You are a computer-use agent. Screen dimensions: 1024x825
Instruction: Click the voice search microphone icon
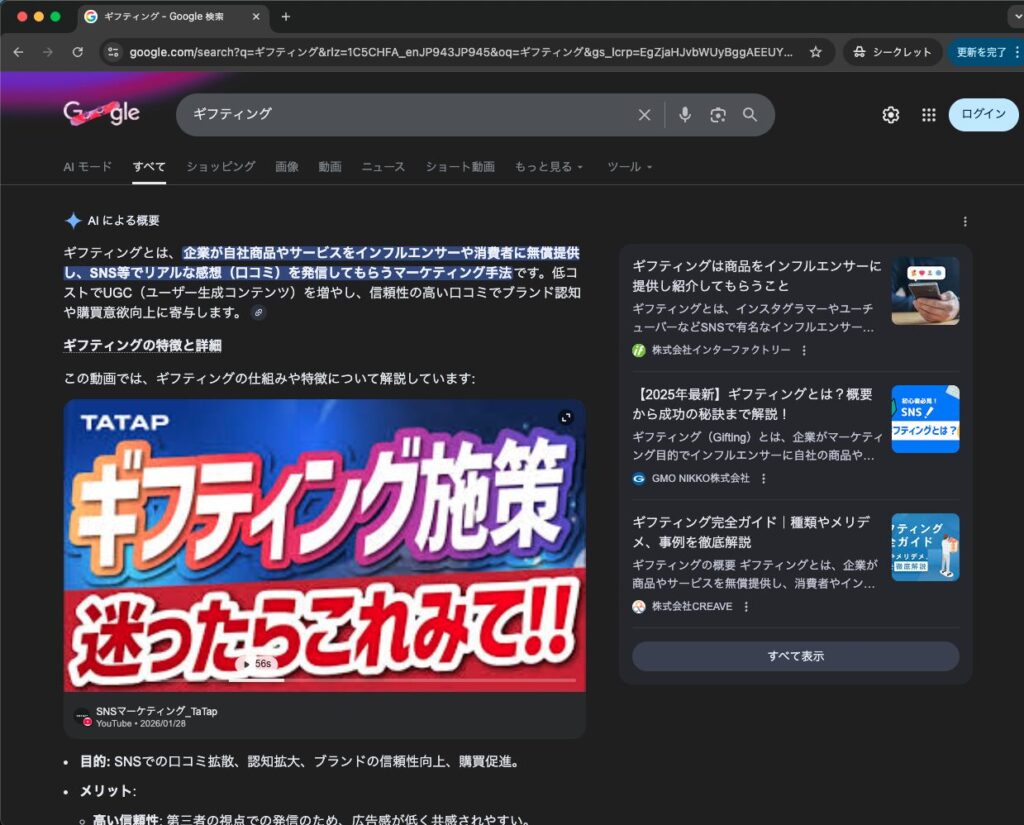click(x=685, y=115)
